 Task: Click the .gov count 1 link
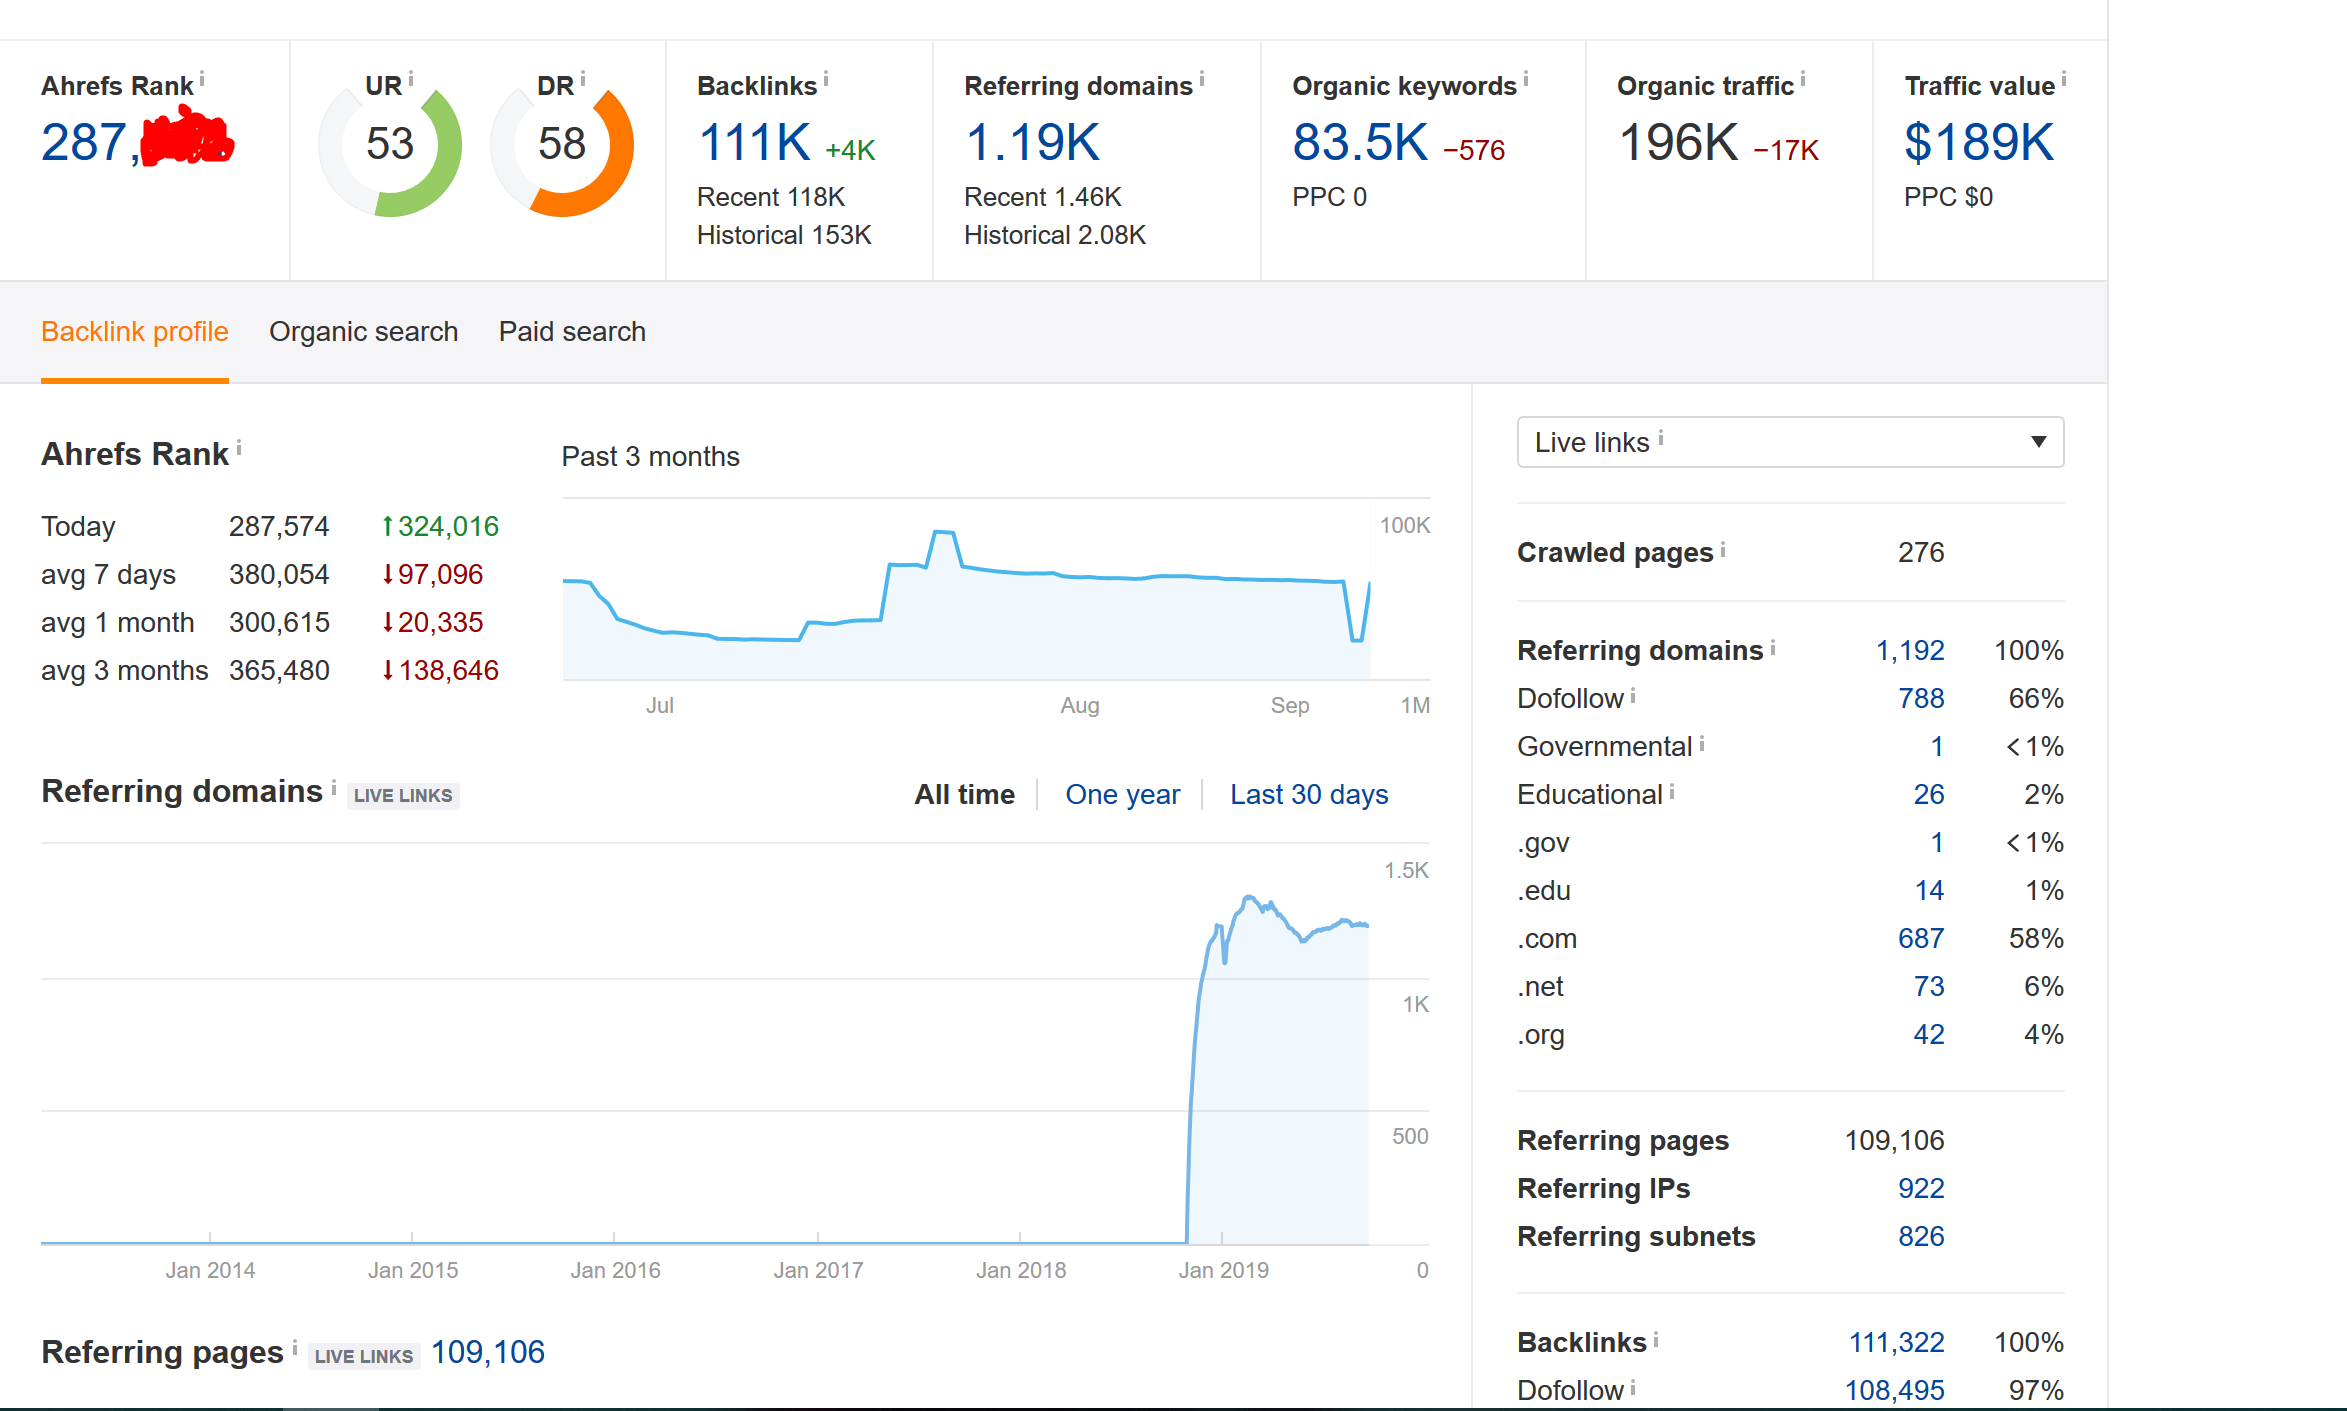[1937, 843]
